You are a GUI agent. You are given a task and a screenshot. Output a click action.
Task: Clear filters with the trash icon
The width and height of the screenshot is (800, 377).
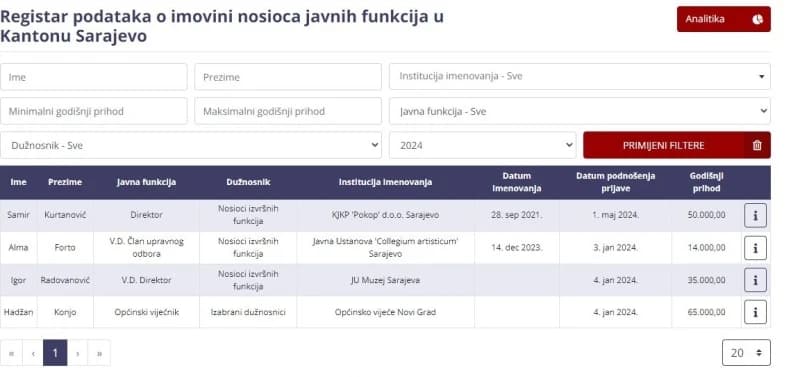[757, 145]
